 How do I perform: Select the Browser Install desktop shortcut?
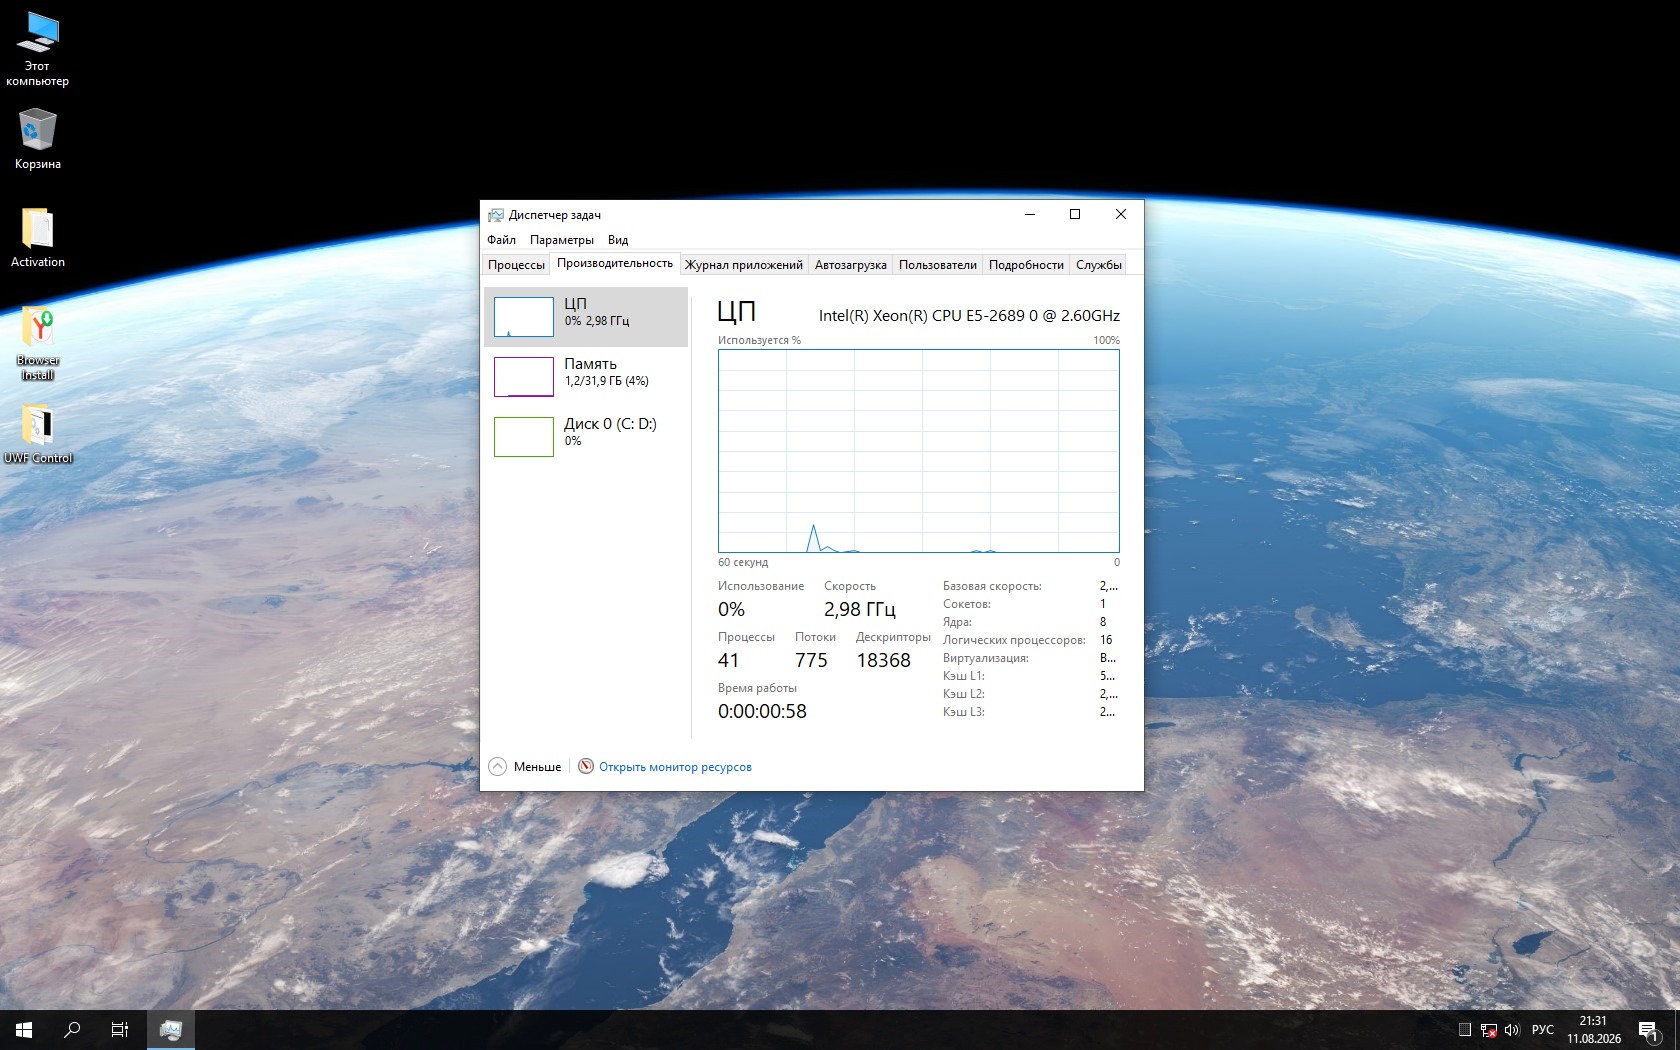coord(38,342)
